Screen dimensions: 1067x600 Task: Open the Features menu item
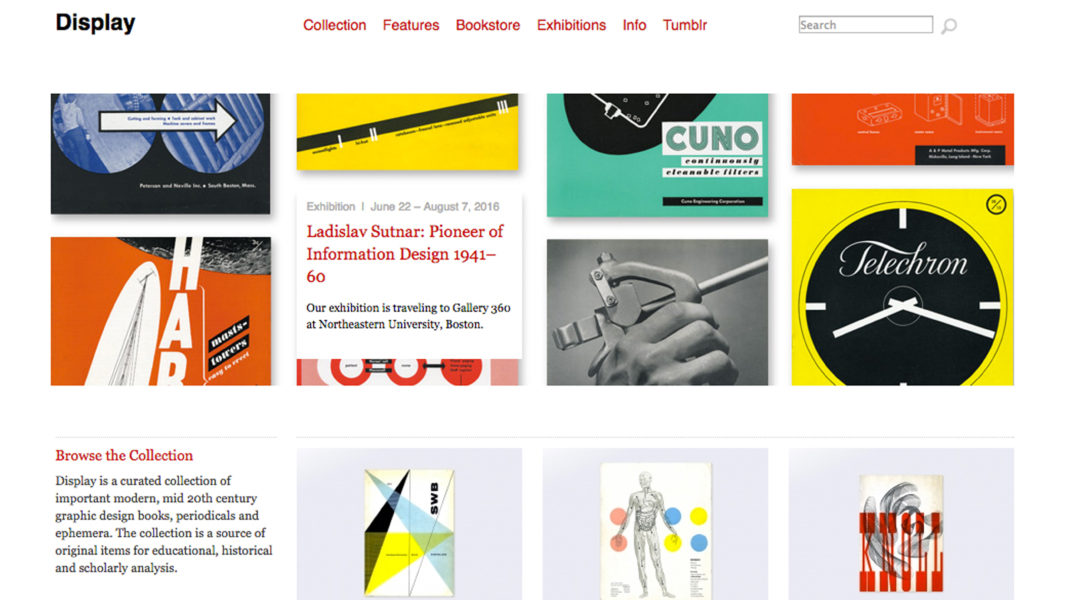coord(411,25)
